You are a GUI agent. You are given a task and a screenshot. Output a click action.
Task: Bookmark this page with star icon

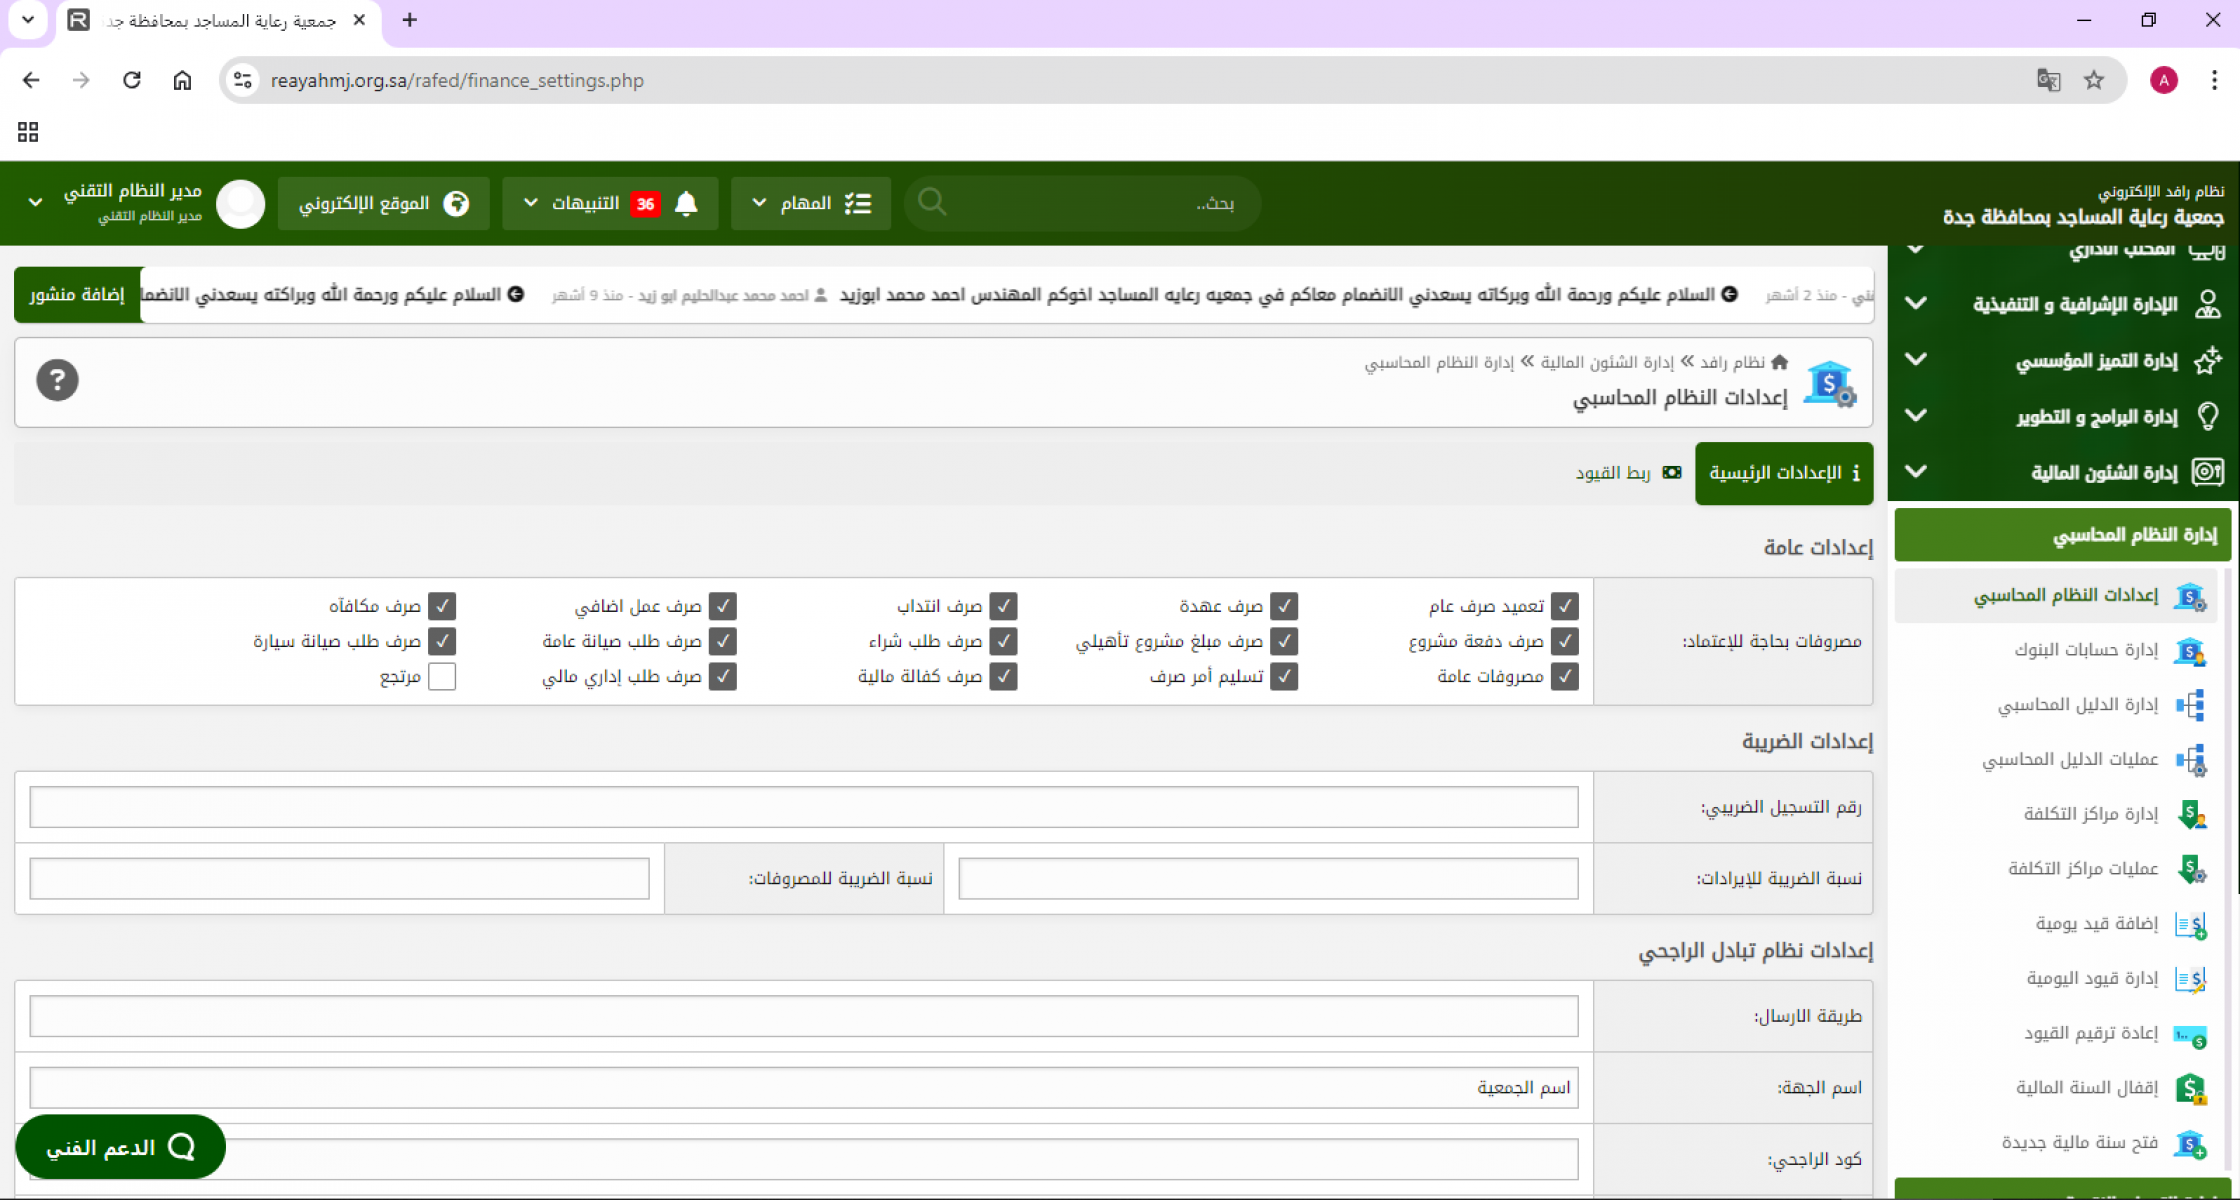click(x=2094, y=80)
